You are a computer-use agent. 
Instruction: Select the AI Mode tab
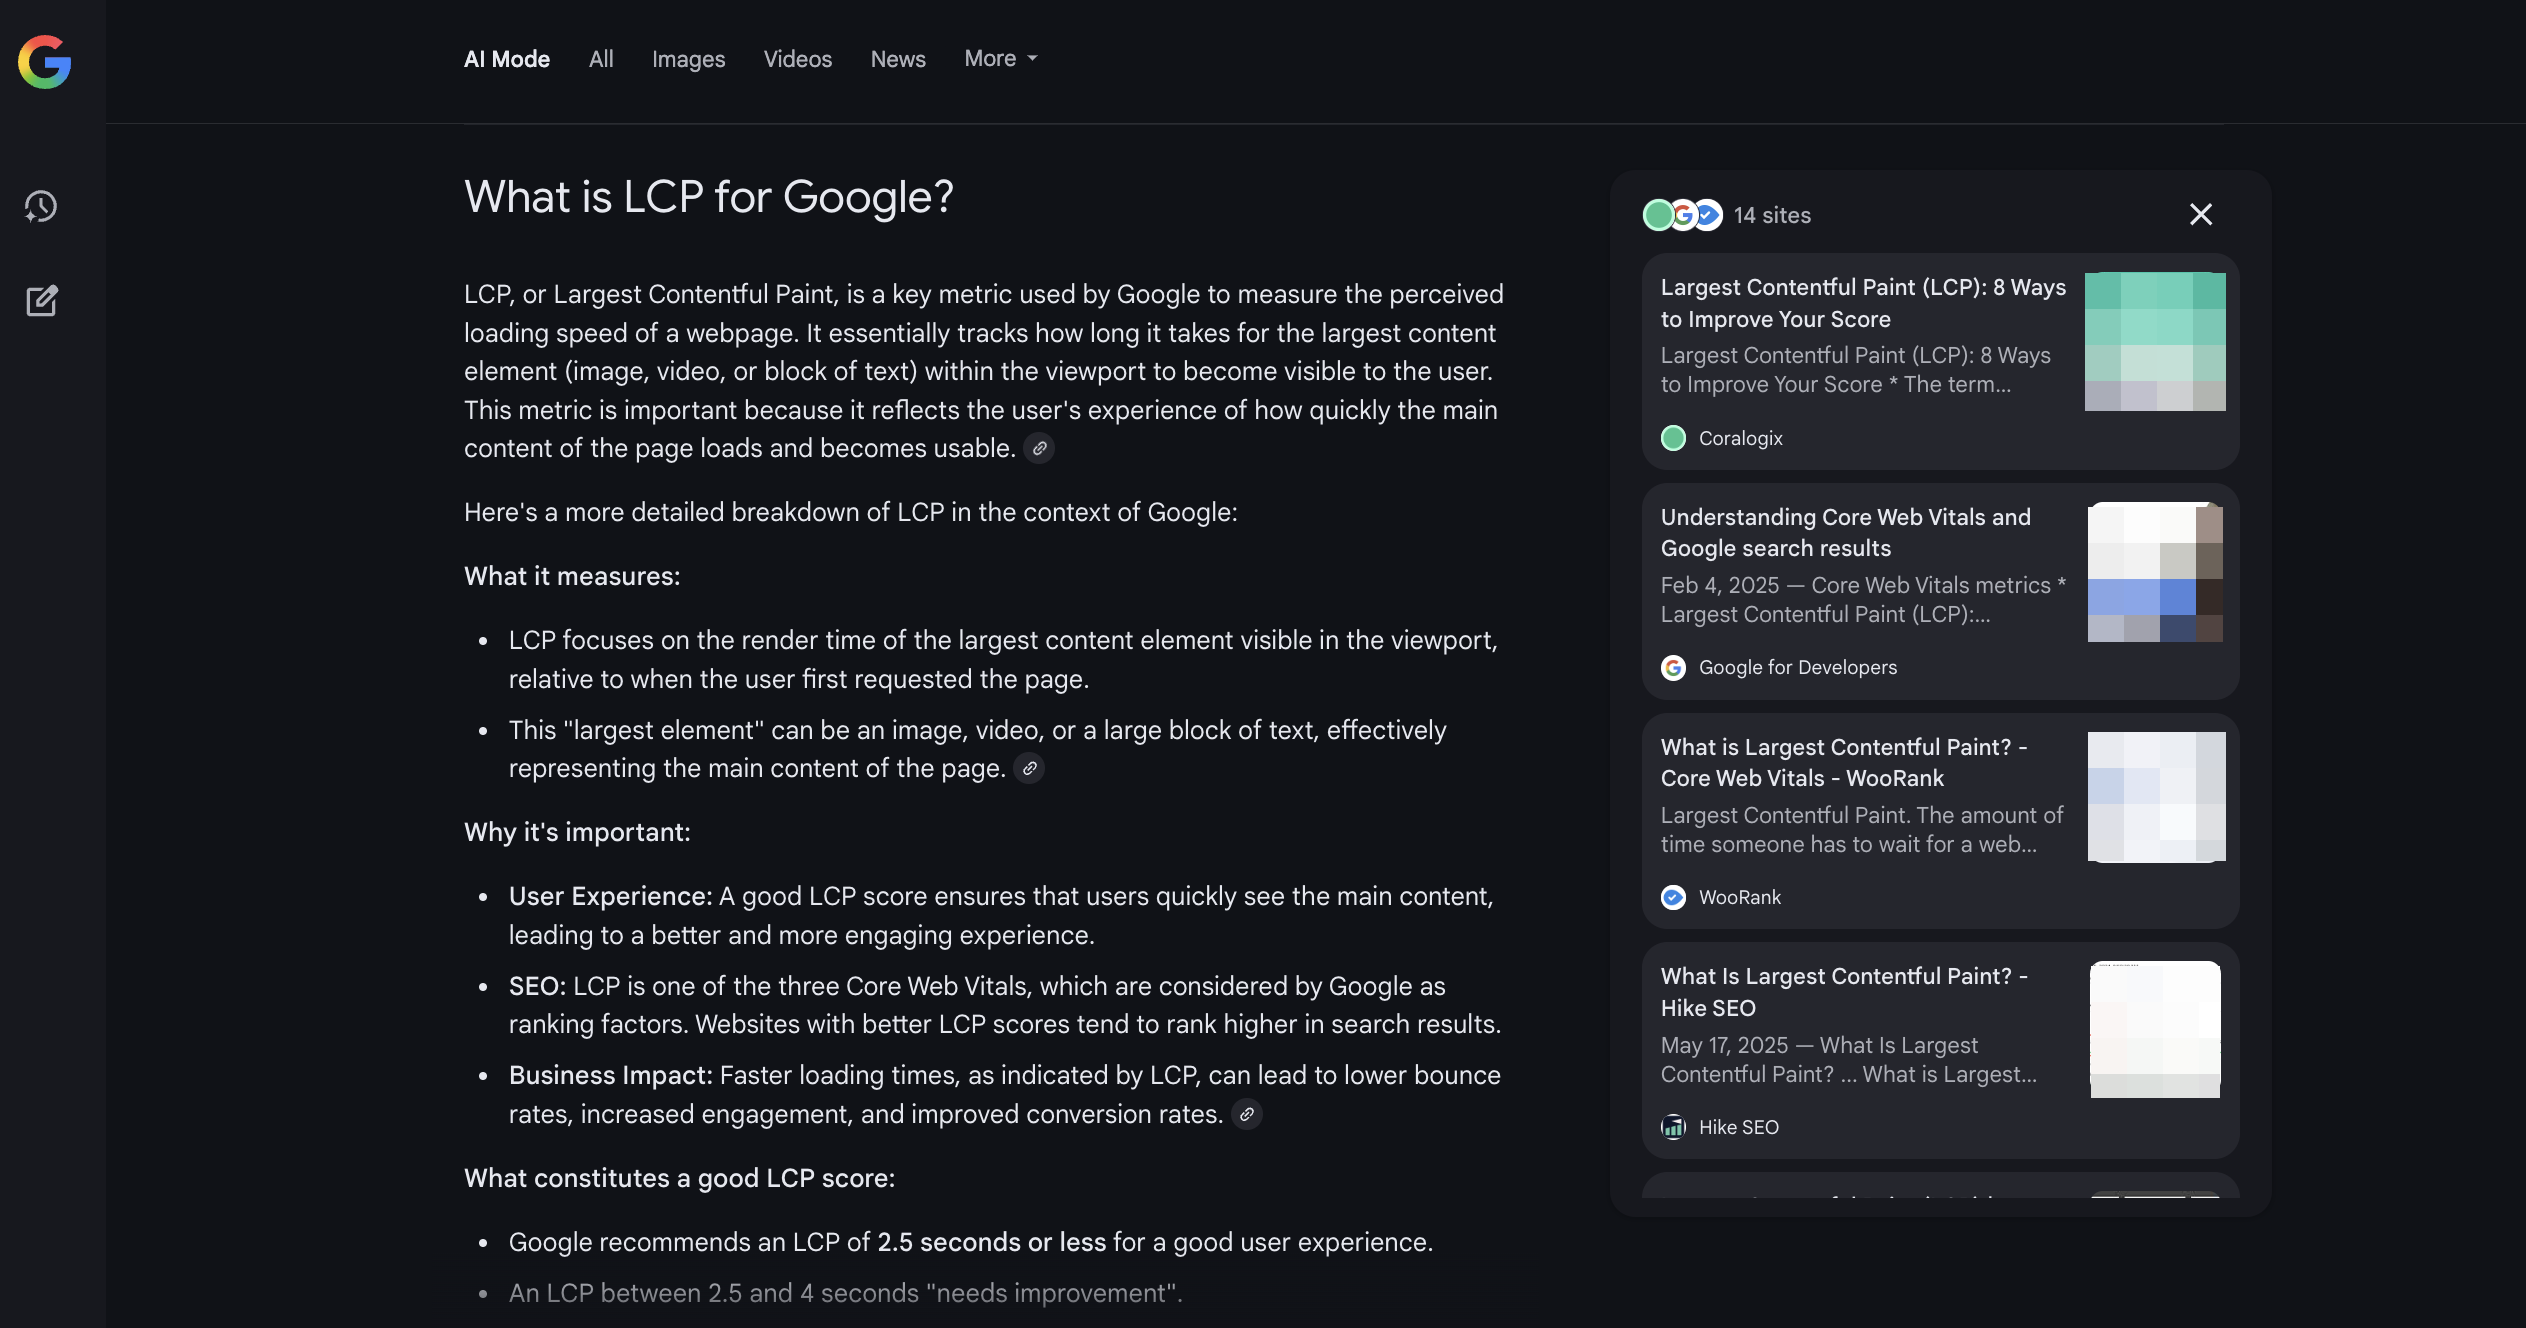click(x=506, y=58)
